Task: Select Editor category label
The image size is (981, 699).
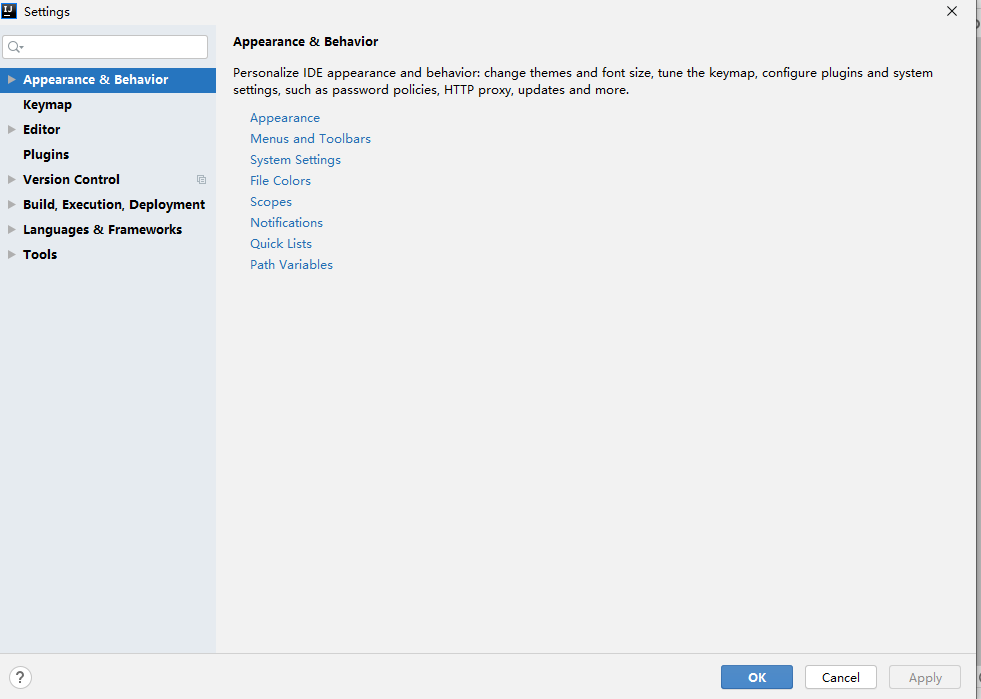Action: 42,130
